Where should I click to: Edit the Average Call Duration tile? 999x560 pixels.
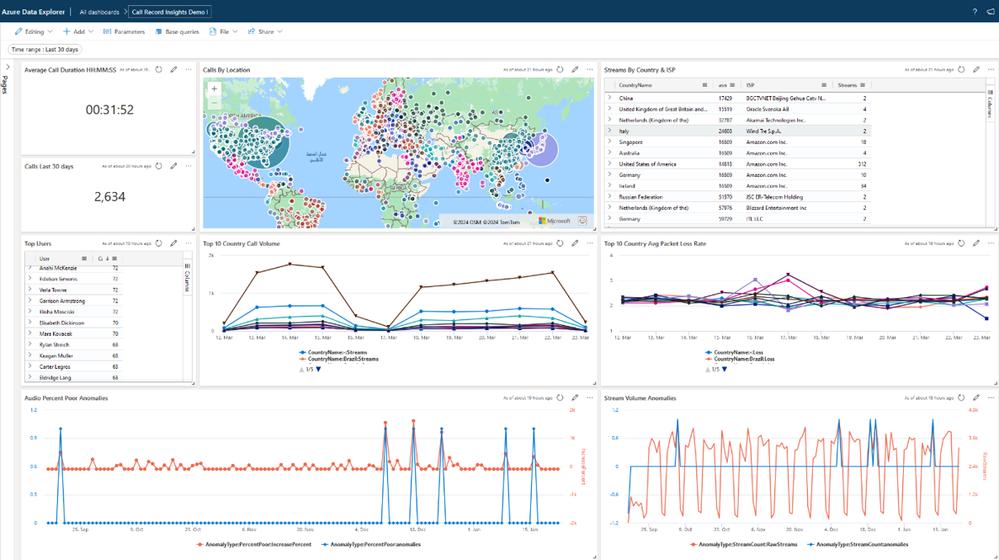[x=173, y=69]
